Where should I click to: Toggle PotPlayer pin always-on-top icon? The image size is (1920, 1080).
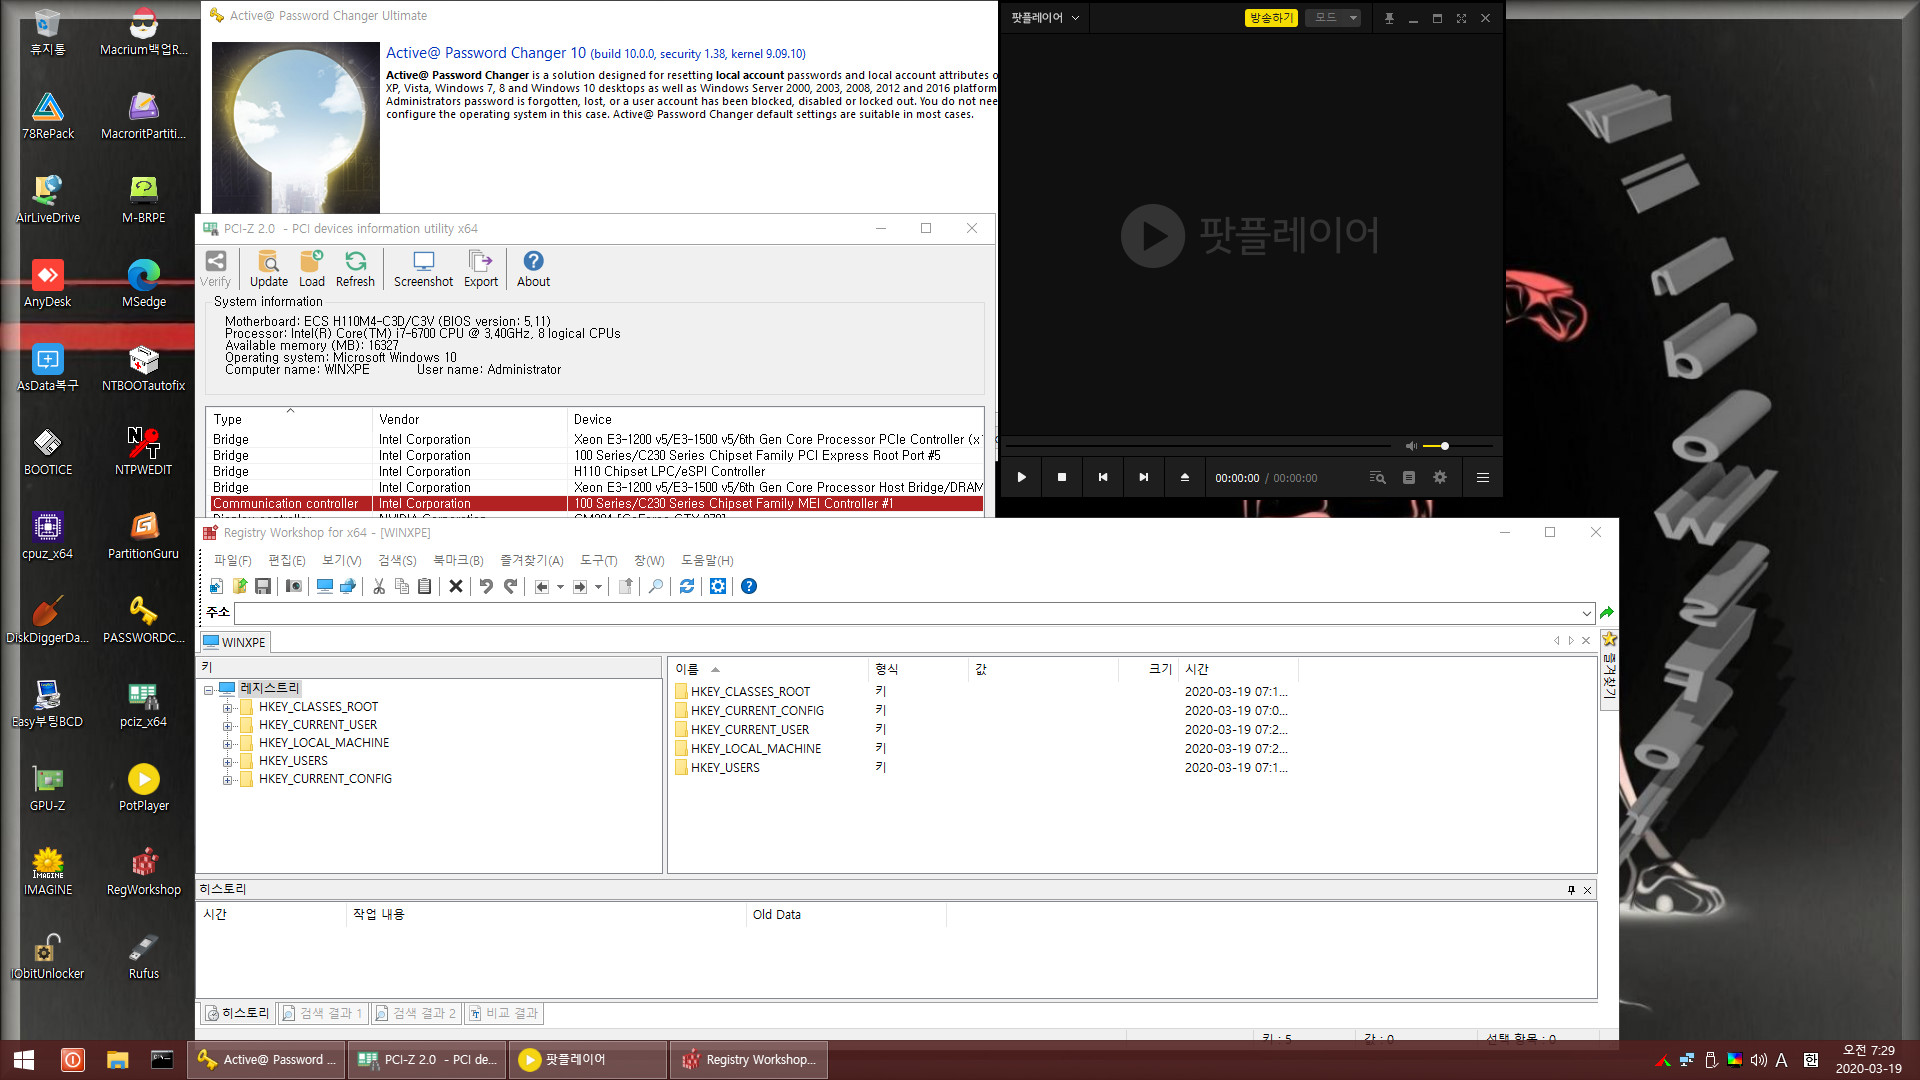(1389, 18)
